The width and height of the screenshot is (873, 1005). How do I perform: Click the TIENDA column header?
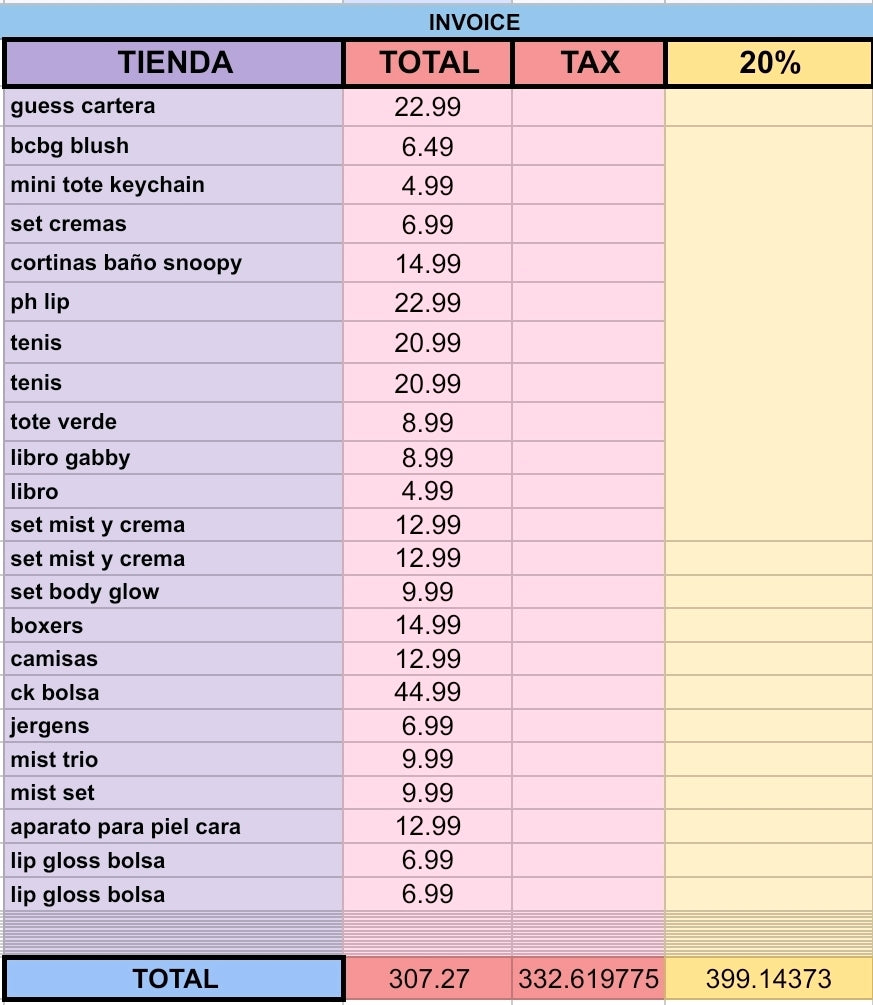pos(174,63)
